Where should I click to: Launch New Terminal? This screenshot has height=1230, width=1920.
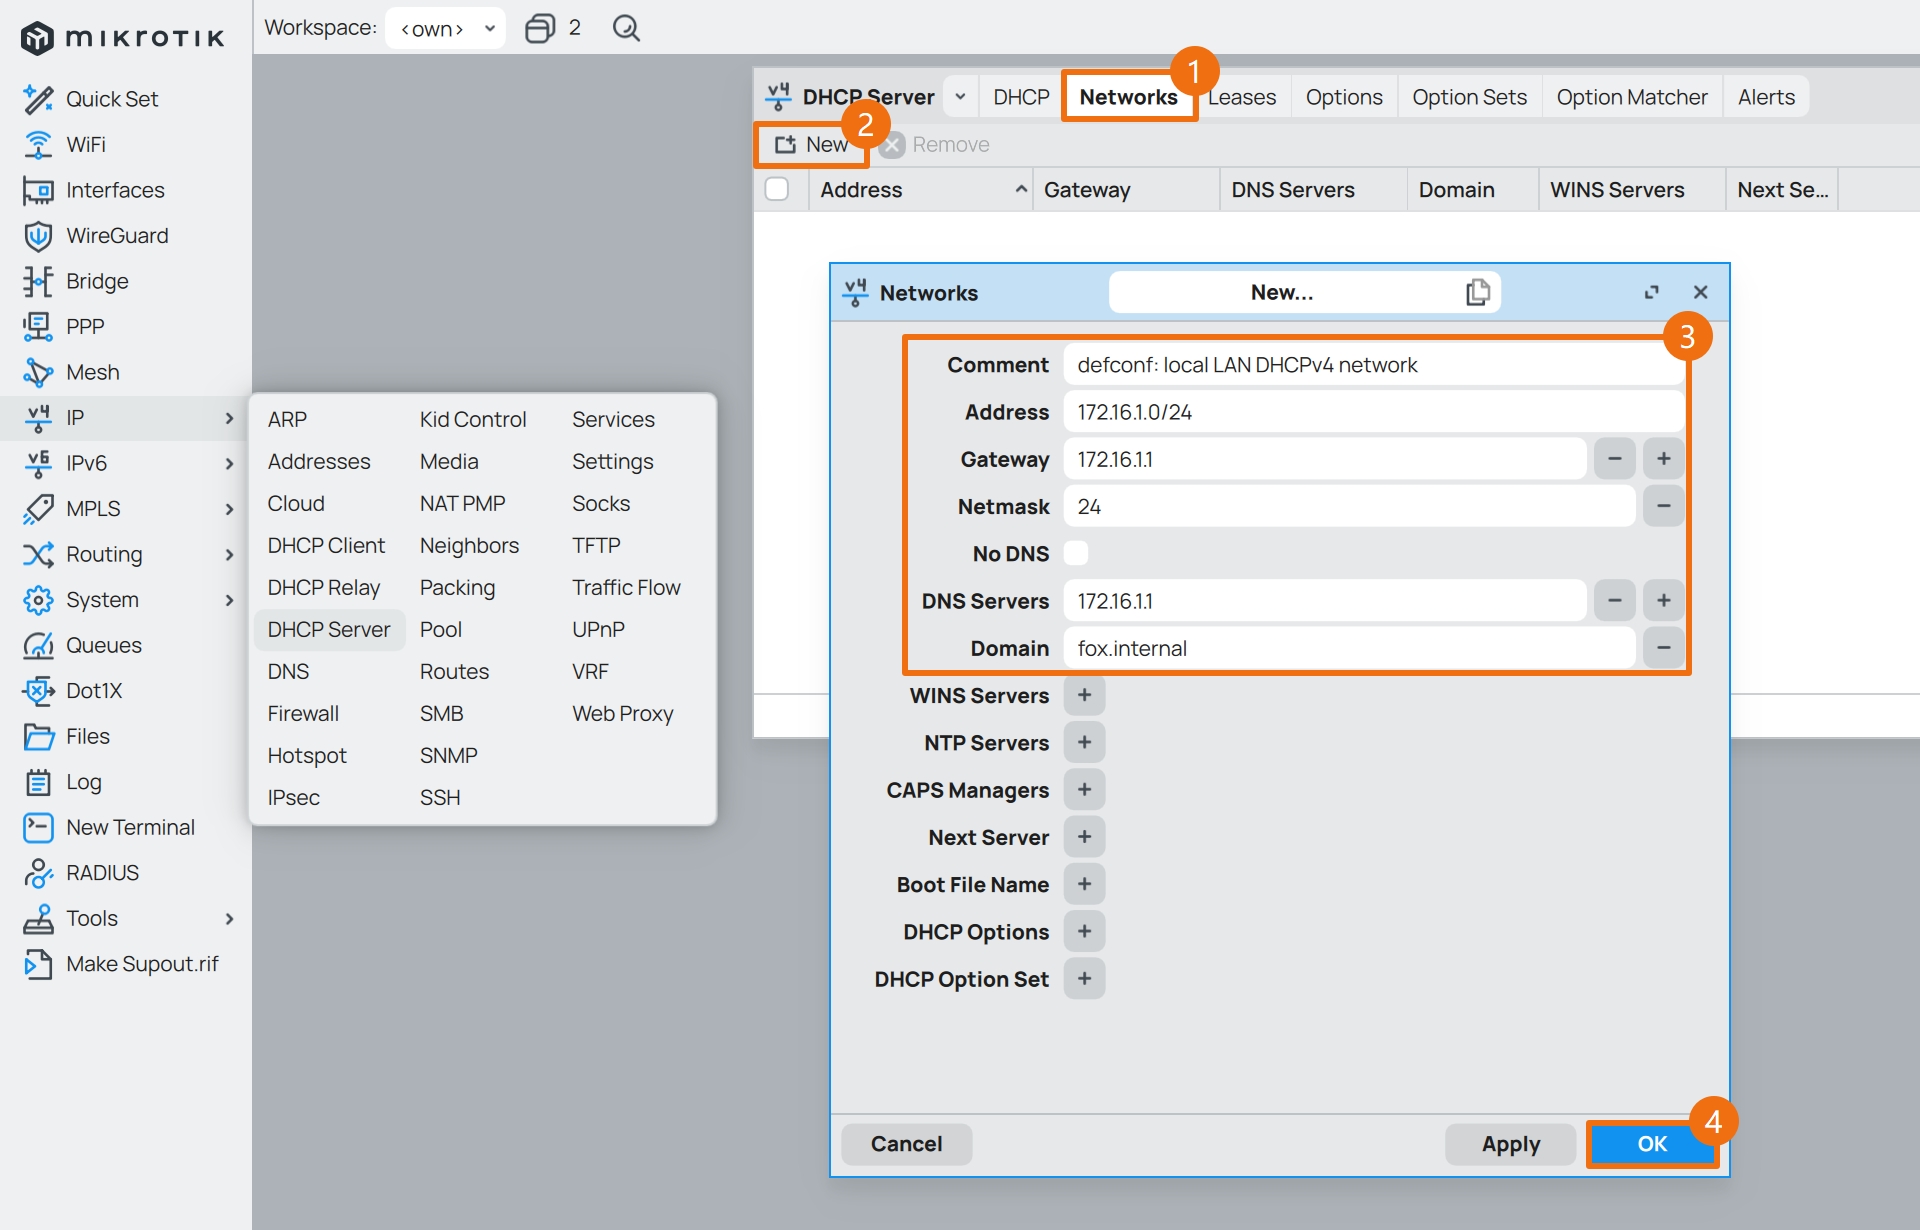130,827
